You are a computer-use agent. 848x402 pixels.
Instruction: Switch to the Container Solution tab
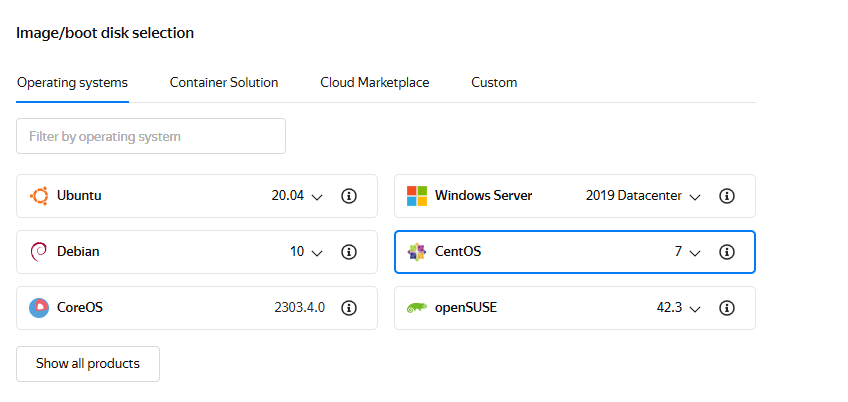(224, 82)
